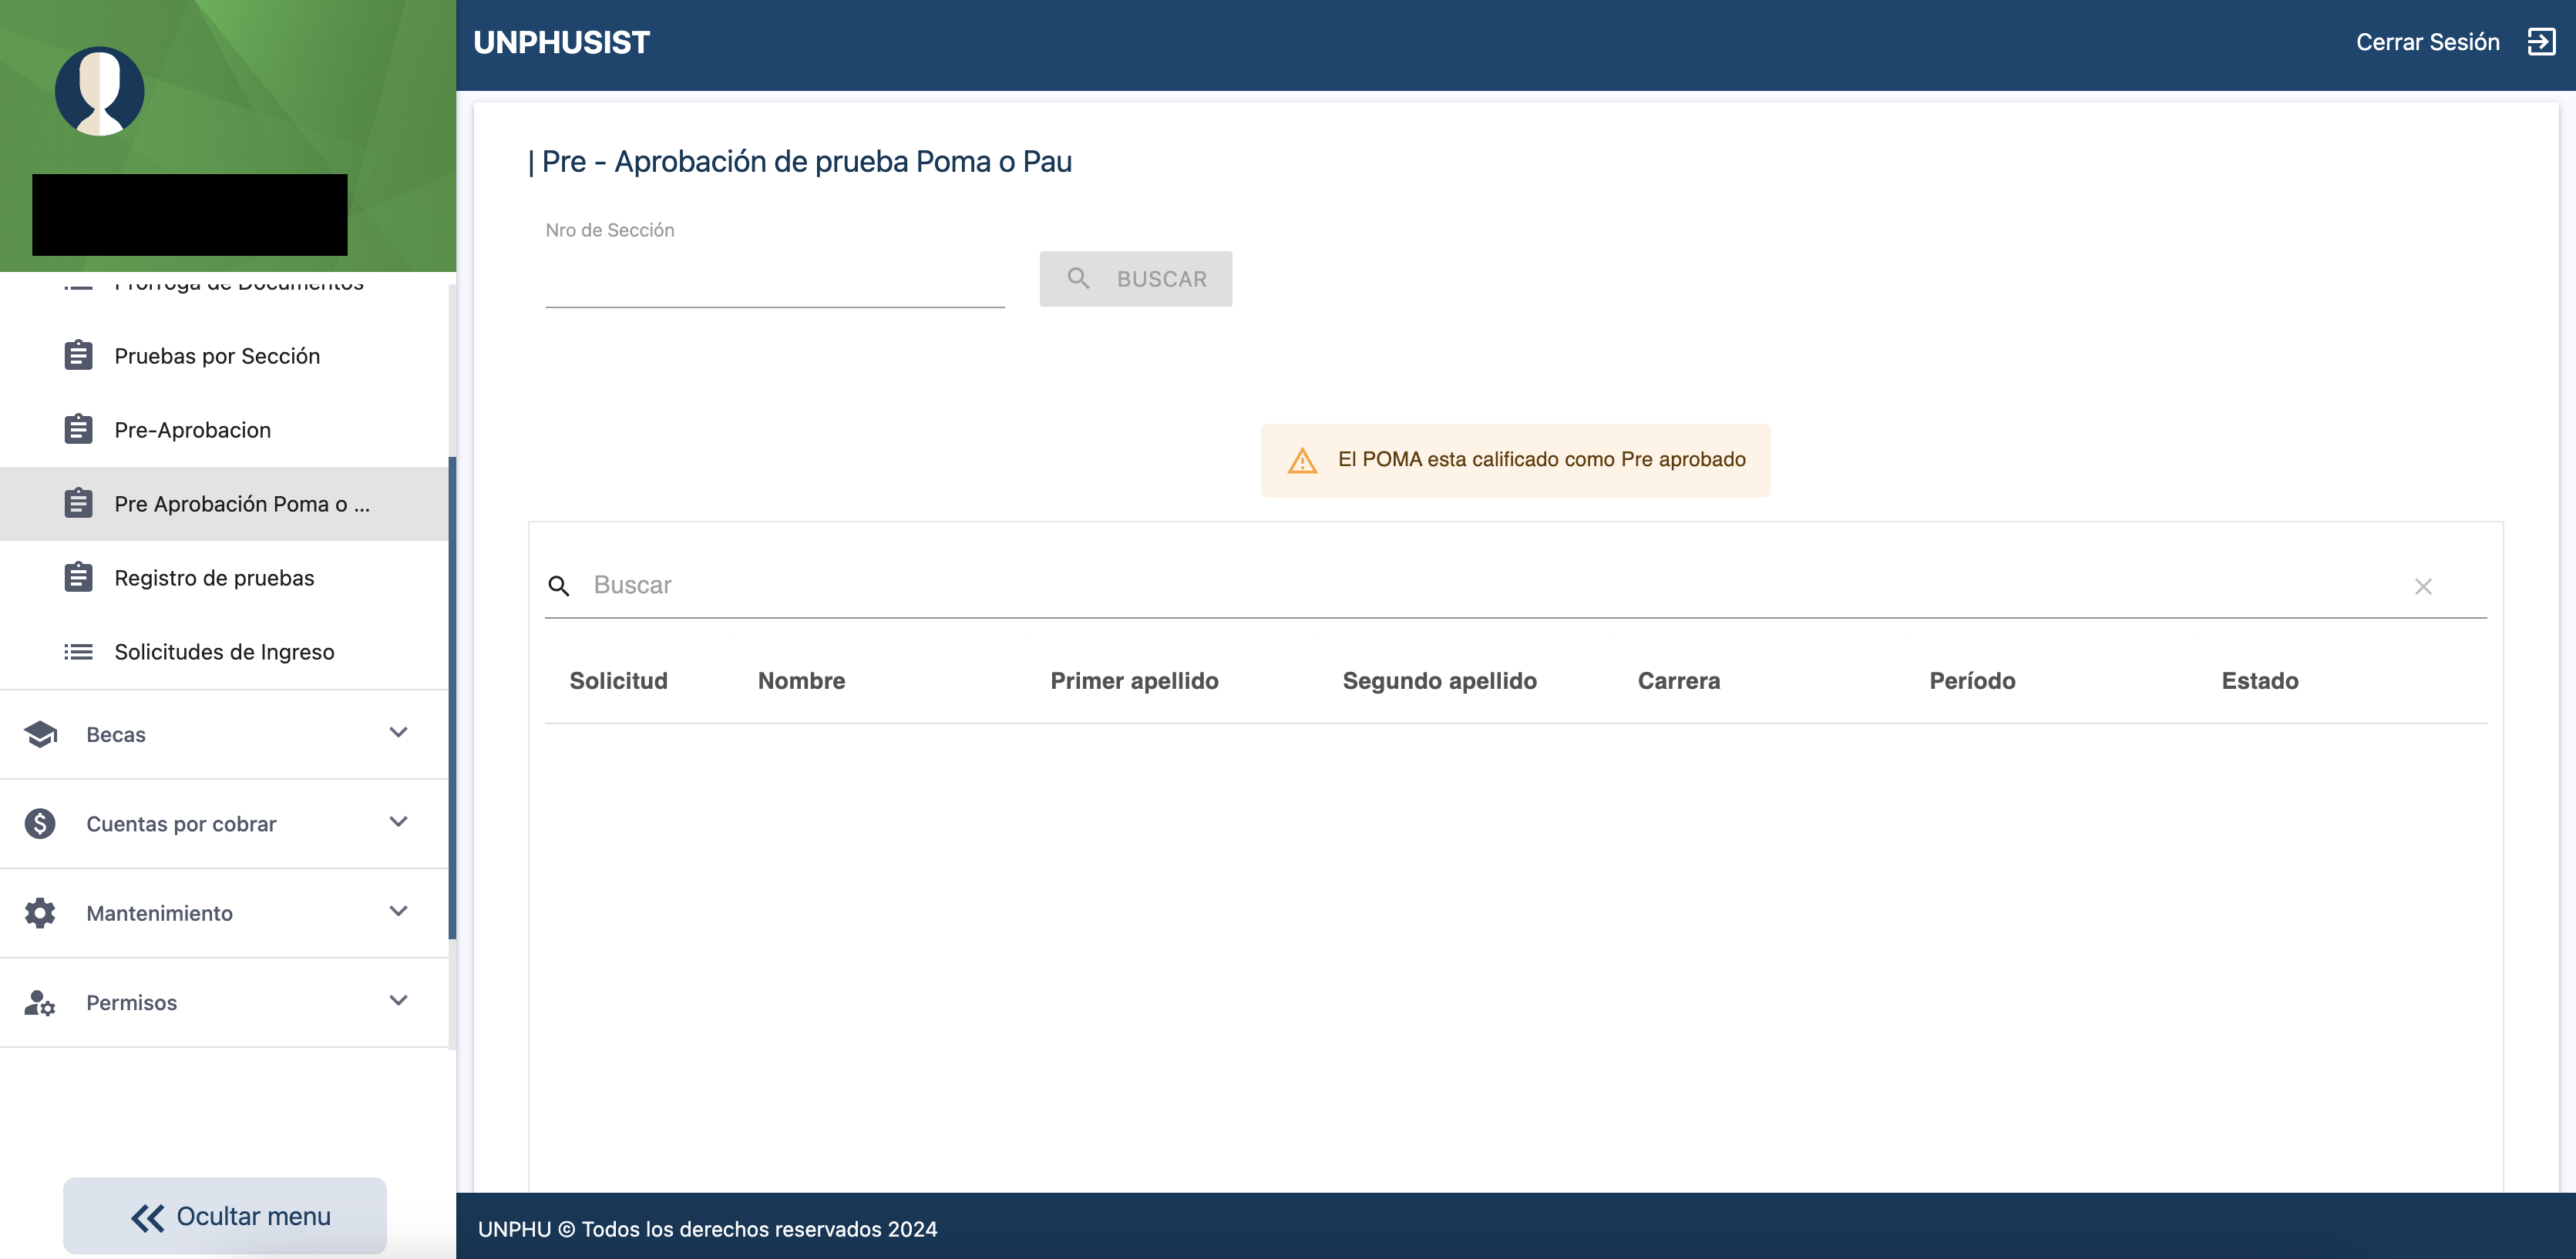Click the table search magnifier icon
Viewport: 2576px width, 1259px height.
(x=559, y=586)
